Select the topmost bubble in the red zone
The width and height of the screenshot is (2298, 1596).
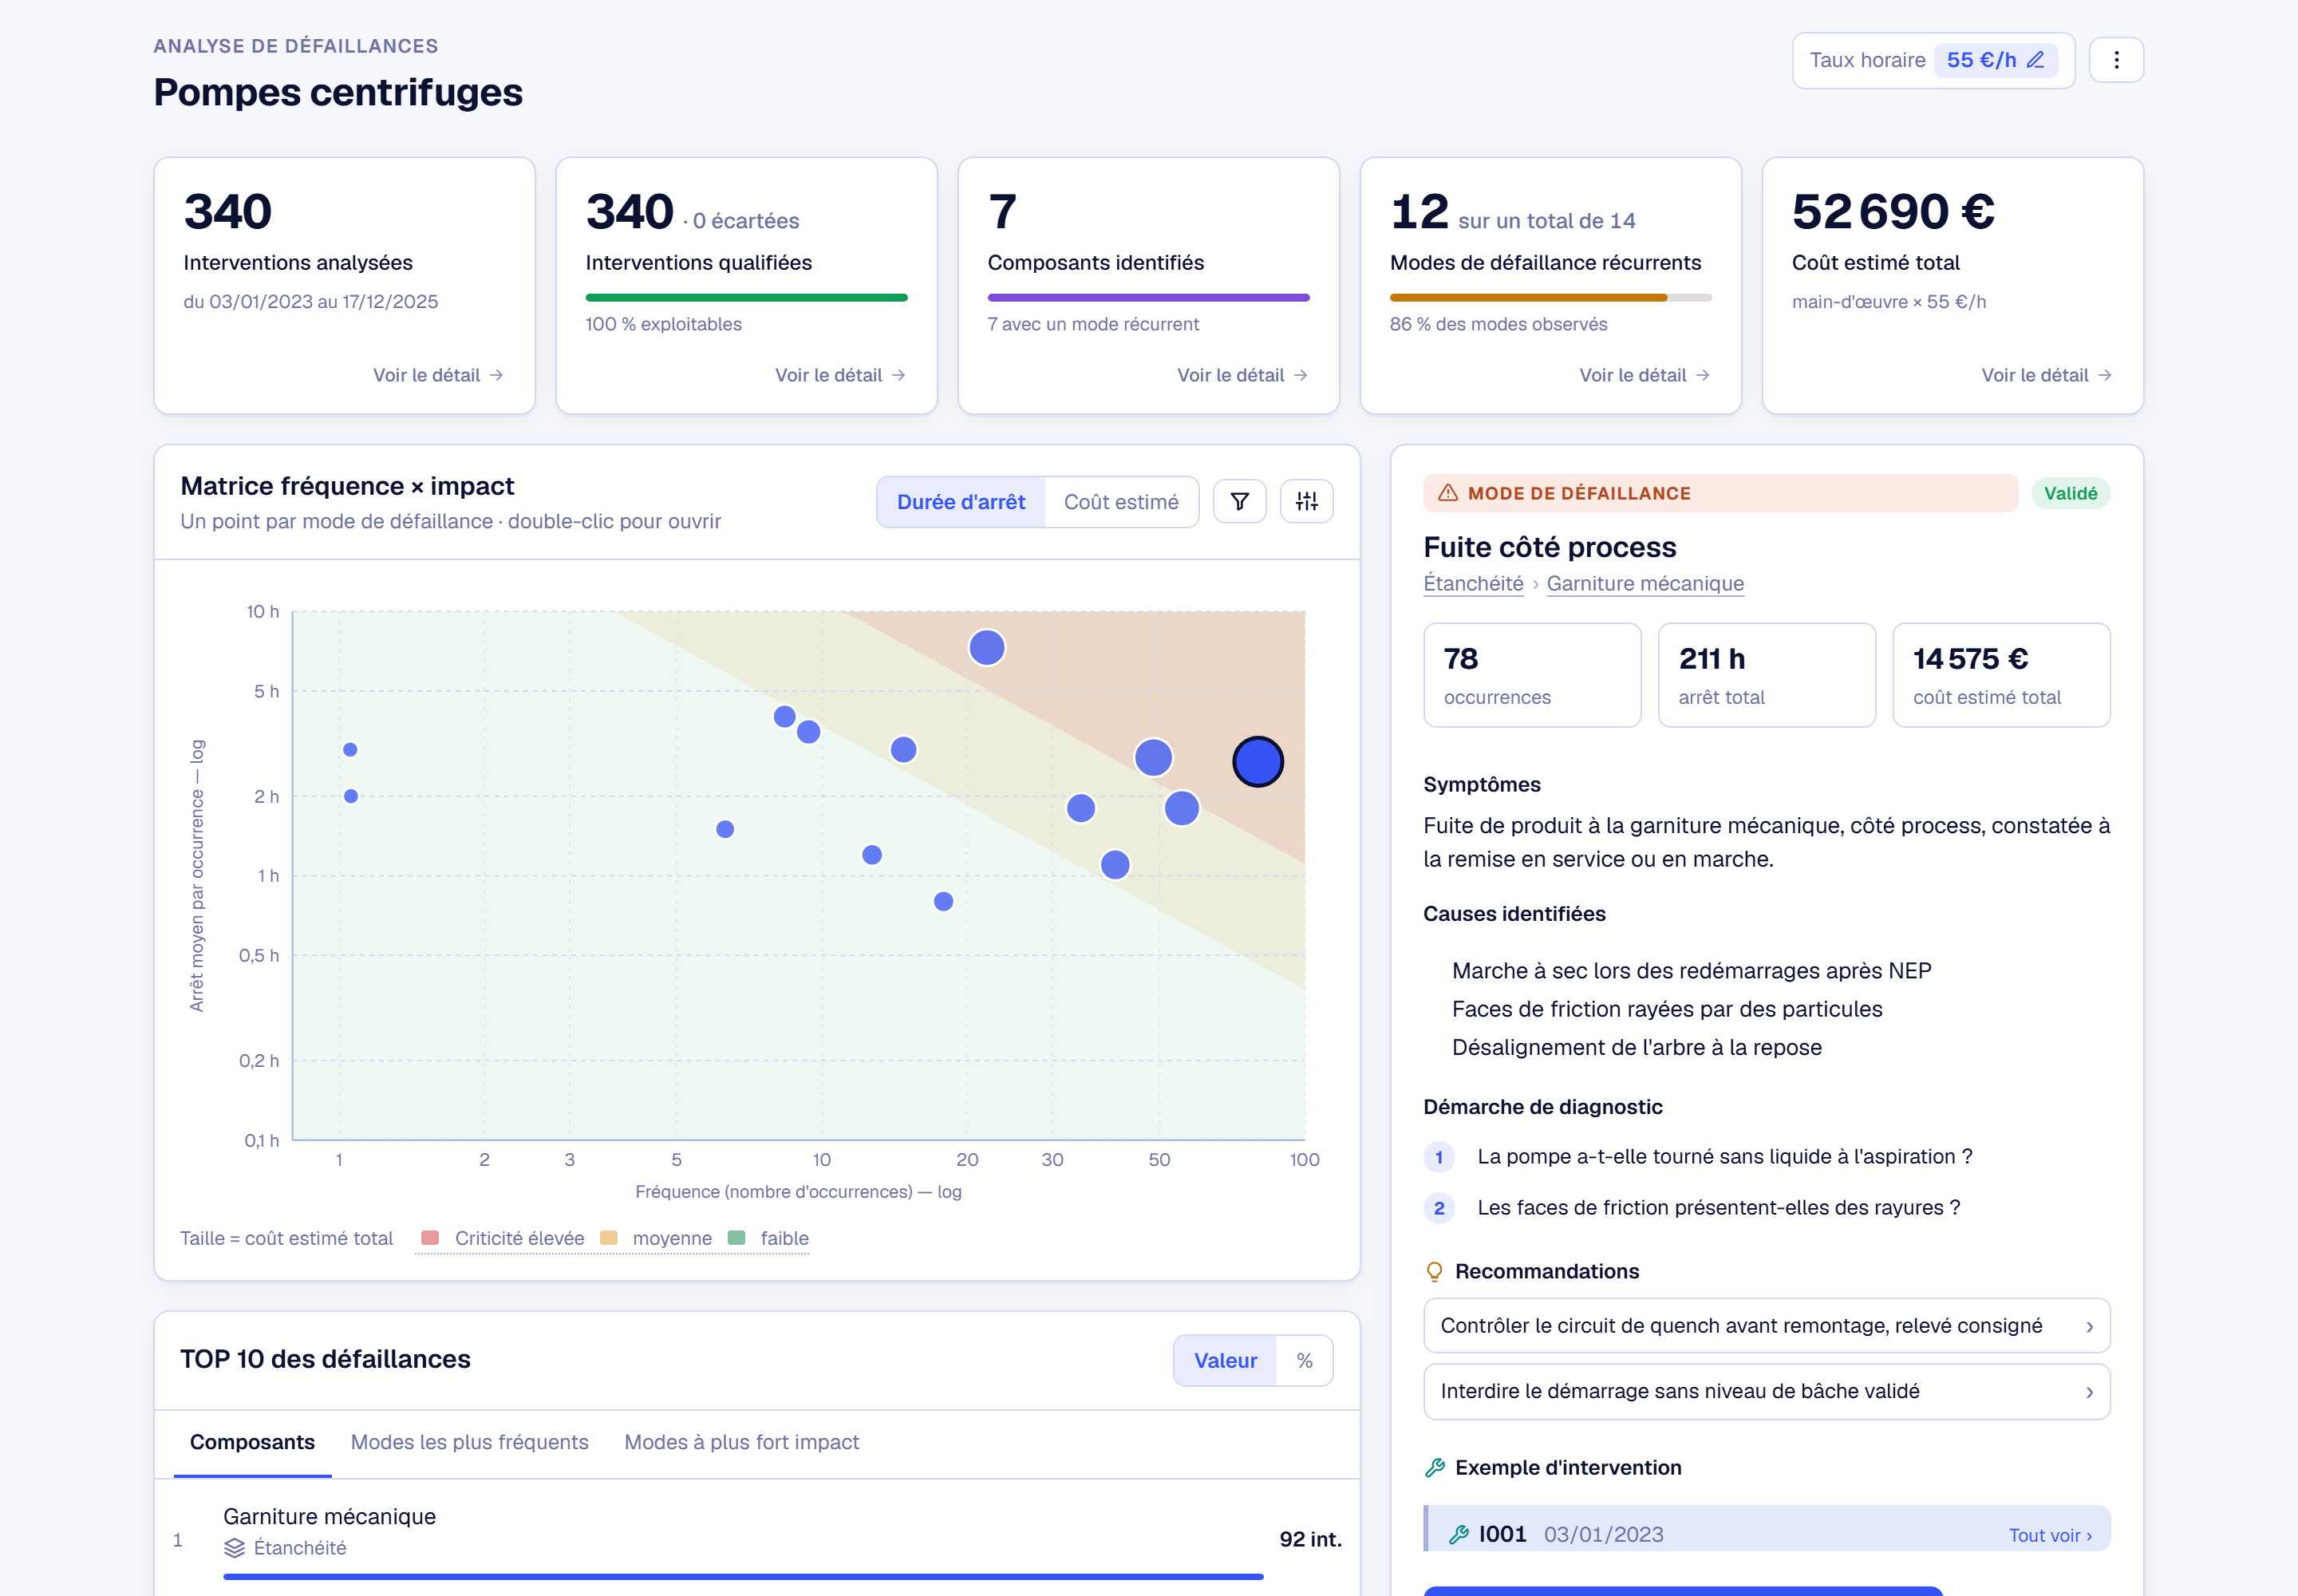click(986, 648)
